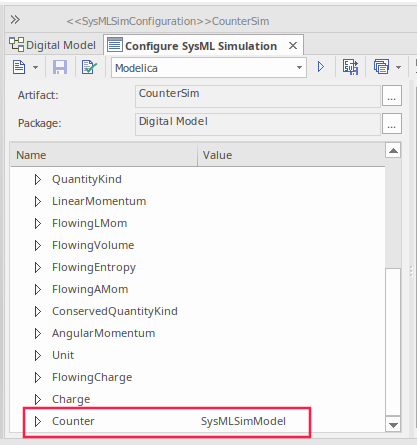Expand the QuantityKind node
417x445 pixels.
point(38,179)
